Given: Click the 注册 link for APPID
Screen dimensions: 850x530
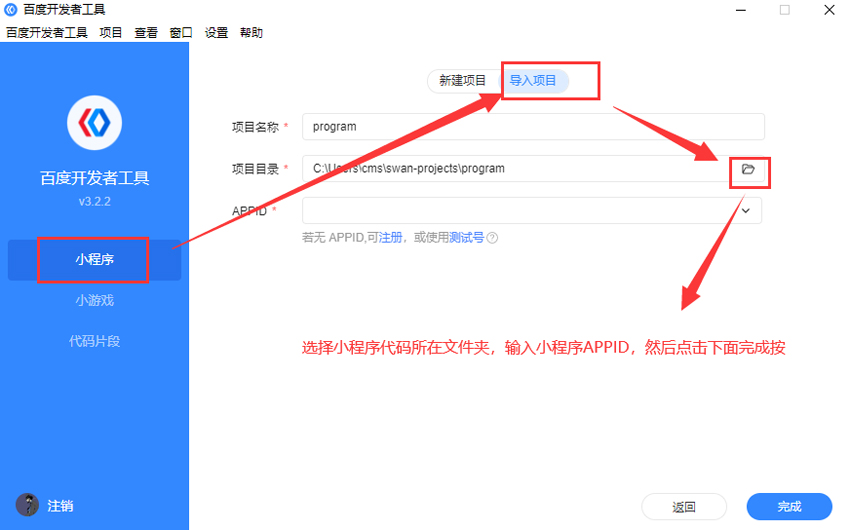Looking at the screenshot, I should tap(390, 238).
